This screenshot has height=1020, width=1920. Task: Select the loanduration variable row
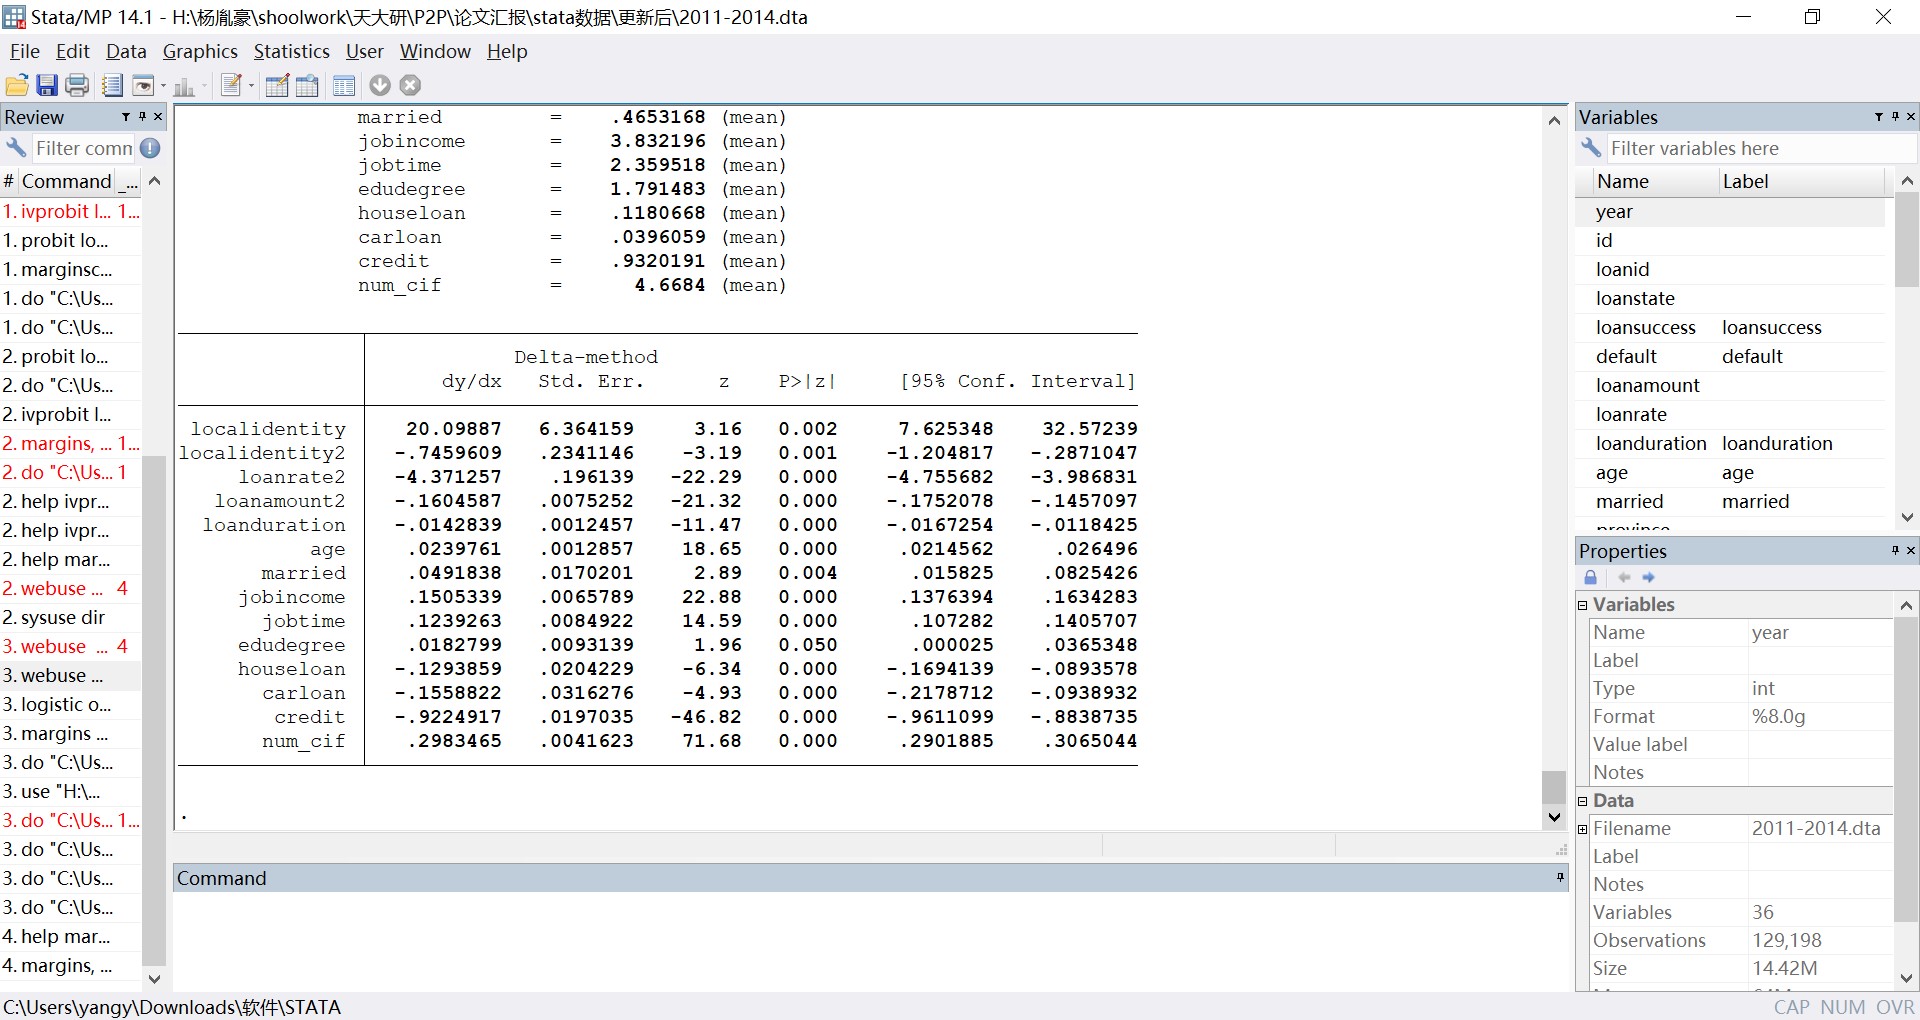1731,443
